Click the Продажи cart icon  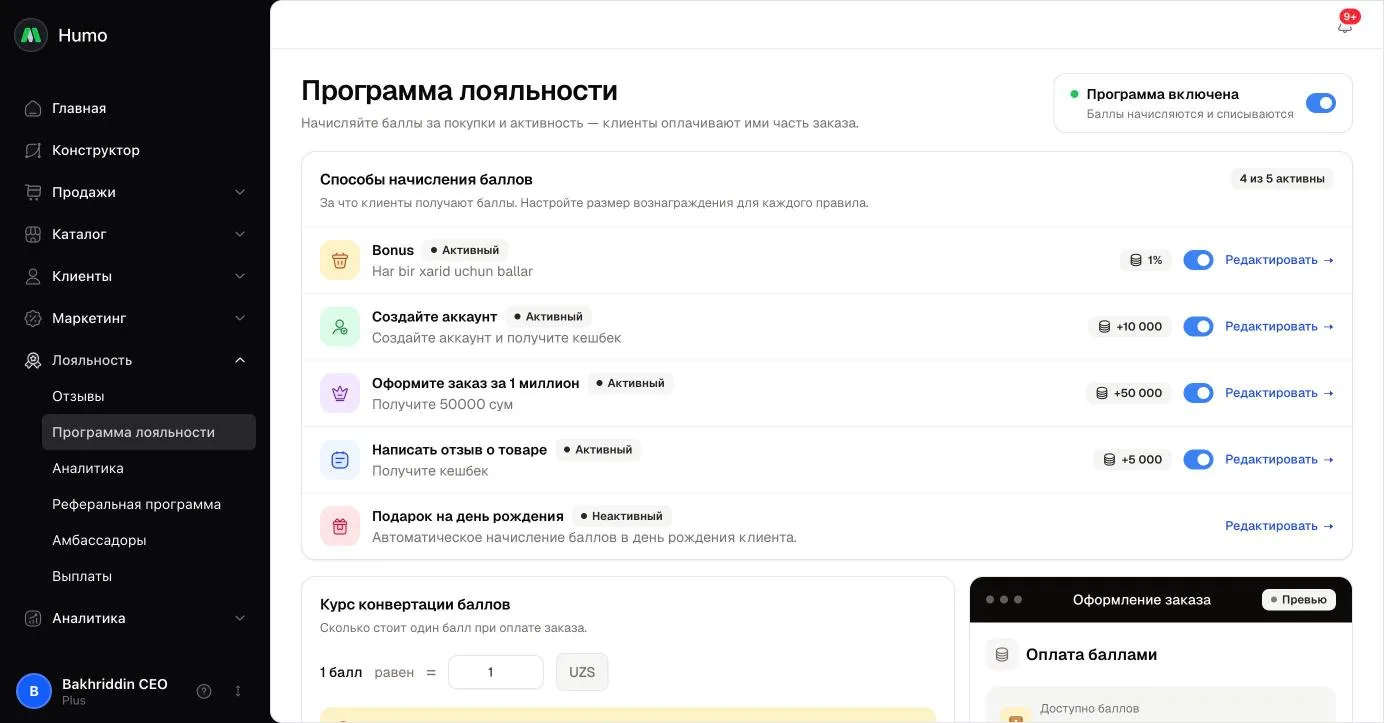click(33, 192)
